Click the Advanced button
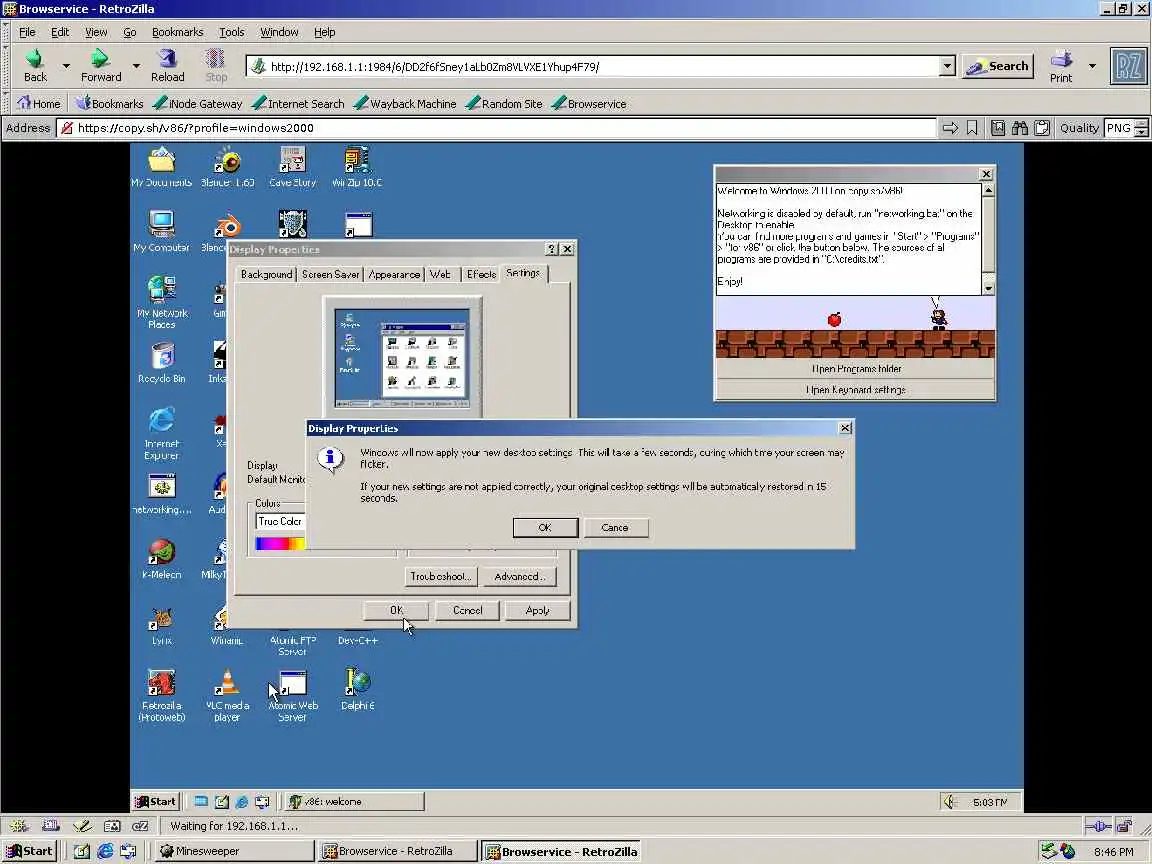This screenshot has width=1152, height=864. pyautogui.click(x=520, y=577)
